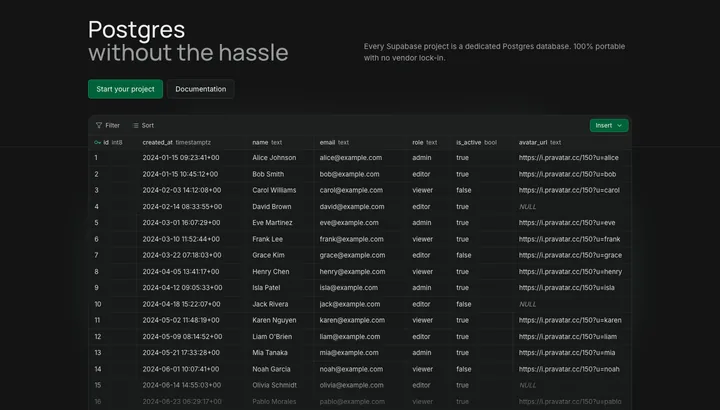This screenshot has width=720, height=410.
Task: Click NULL avatar cell in Jack Rivera row
Action: point(528,304)
